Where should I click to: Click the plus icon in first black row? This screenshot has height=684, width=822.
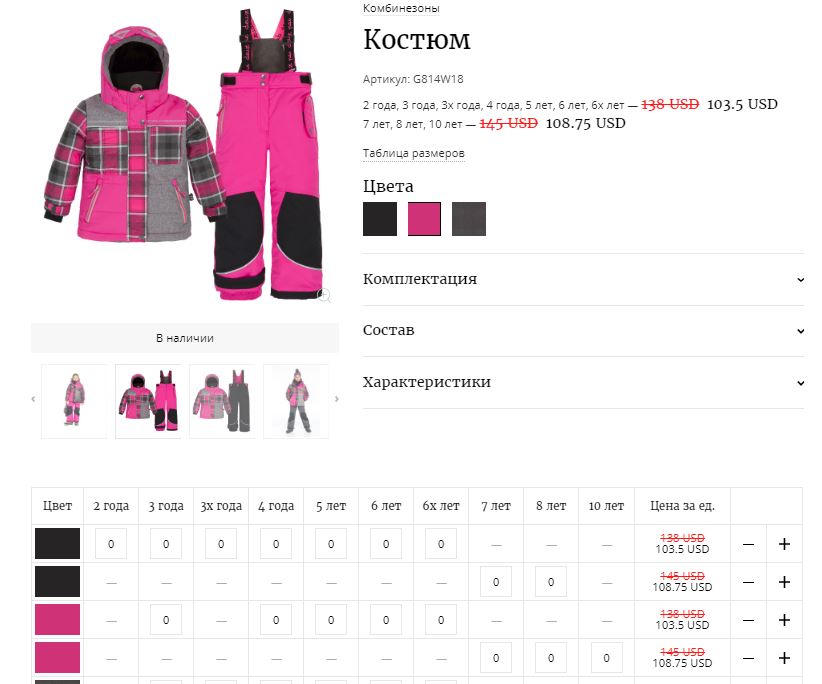(784, 544)
